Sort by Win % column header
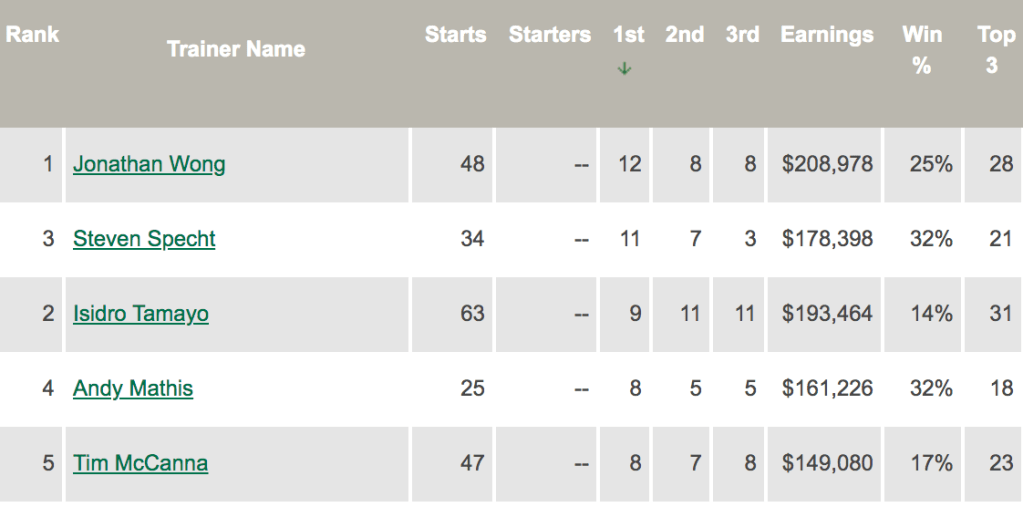The width and height of the screenshot is (1023, 507). 921,49
